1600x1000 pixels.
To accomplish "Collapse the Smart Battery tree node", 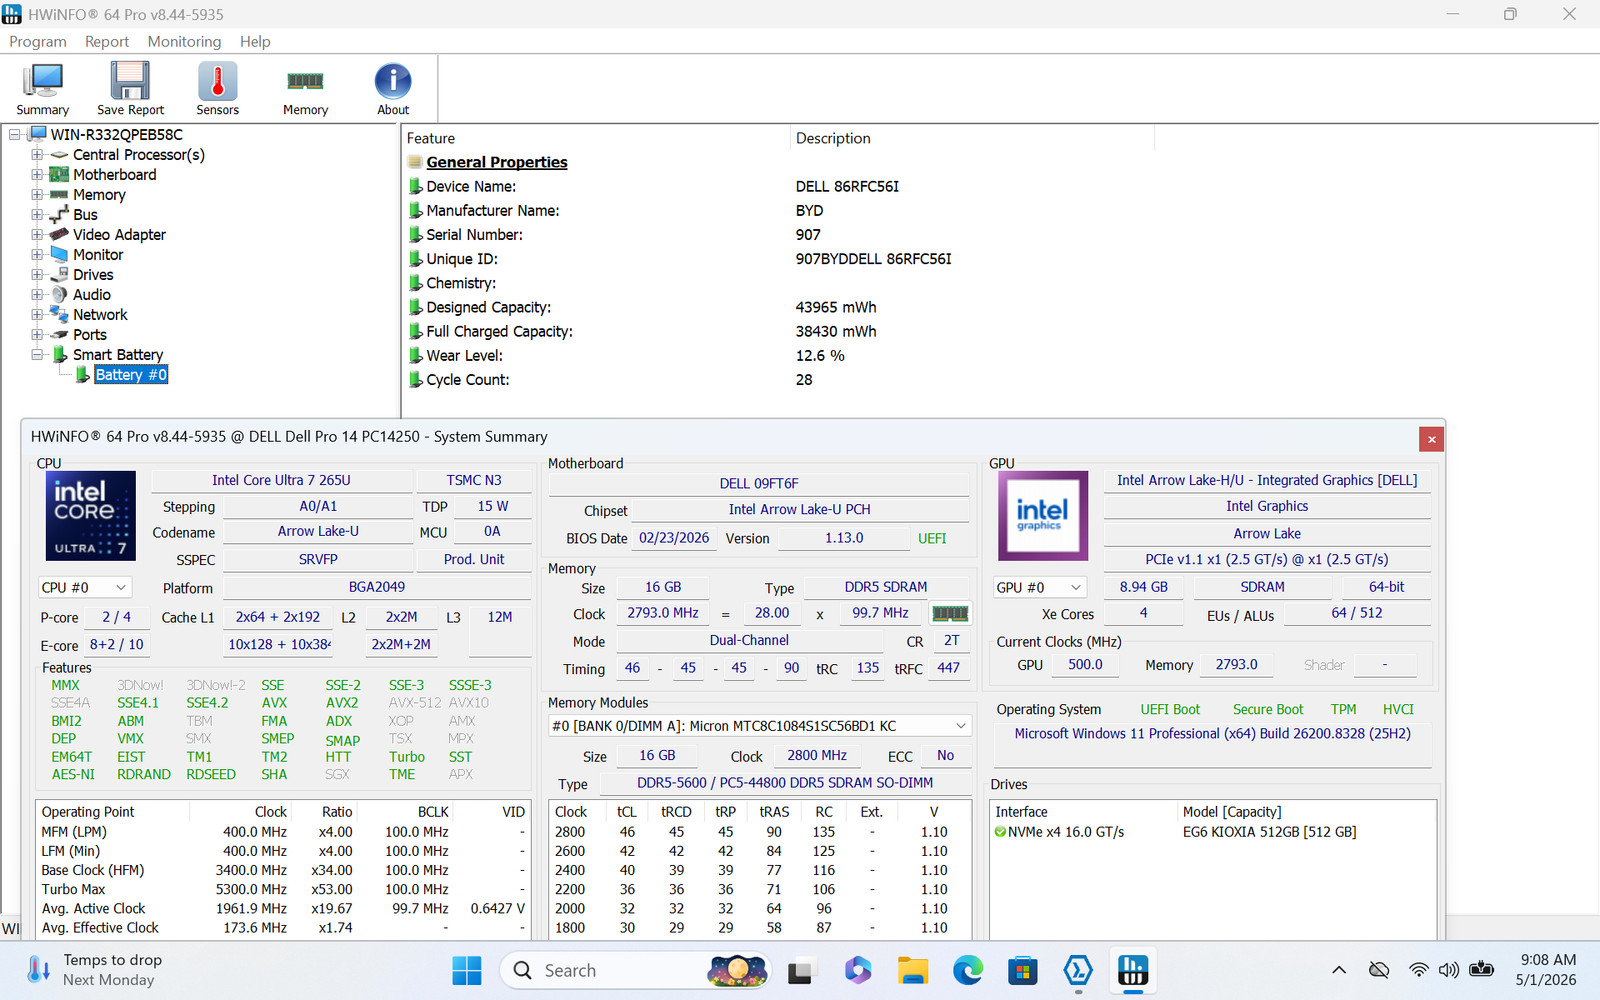I will point(37,355).
